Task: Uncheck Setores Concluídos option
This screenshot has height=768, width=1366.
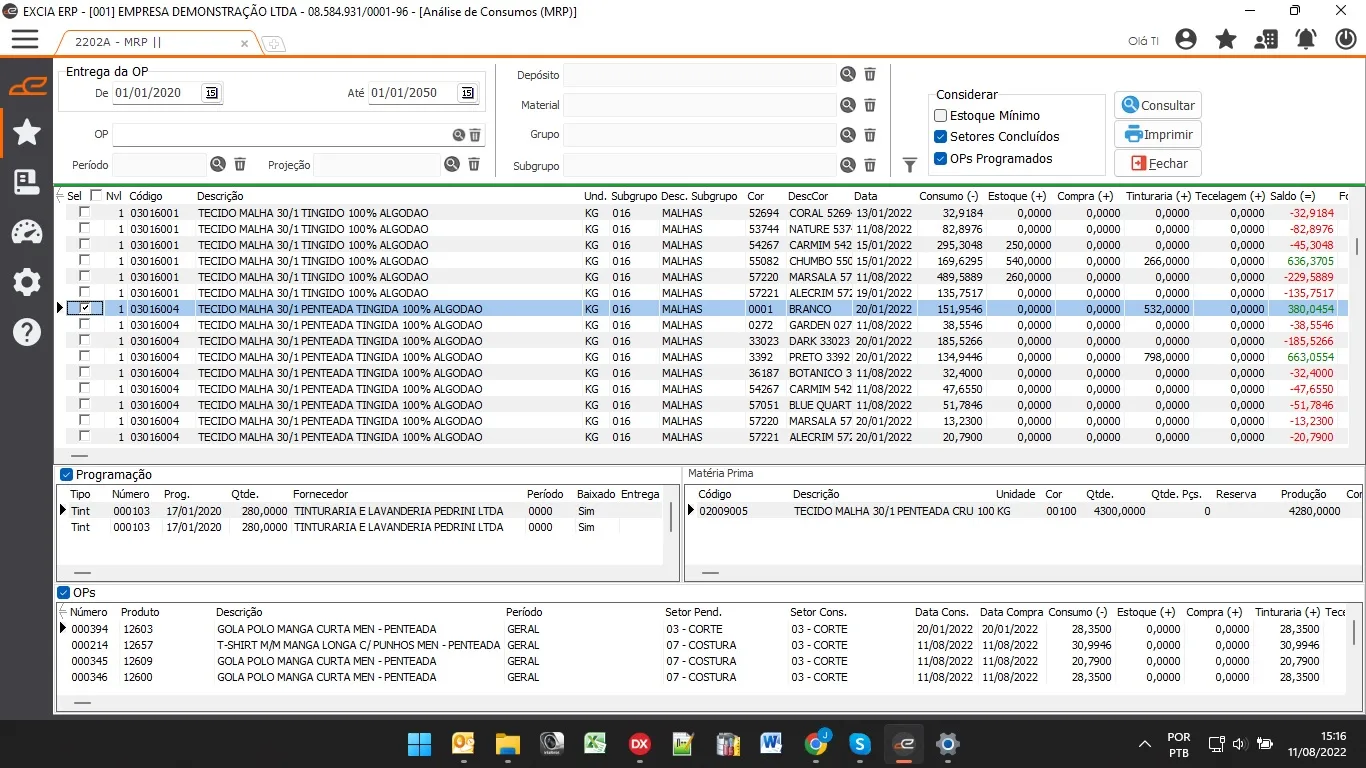Action: coord(940,137)
